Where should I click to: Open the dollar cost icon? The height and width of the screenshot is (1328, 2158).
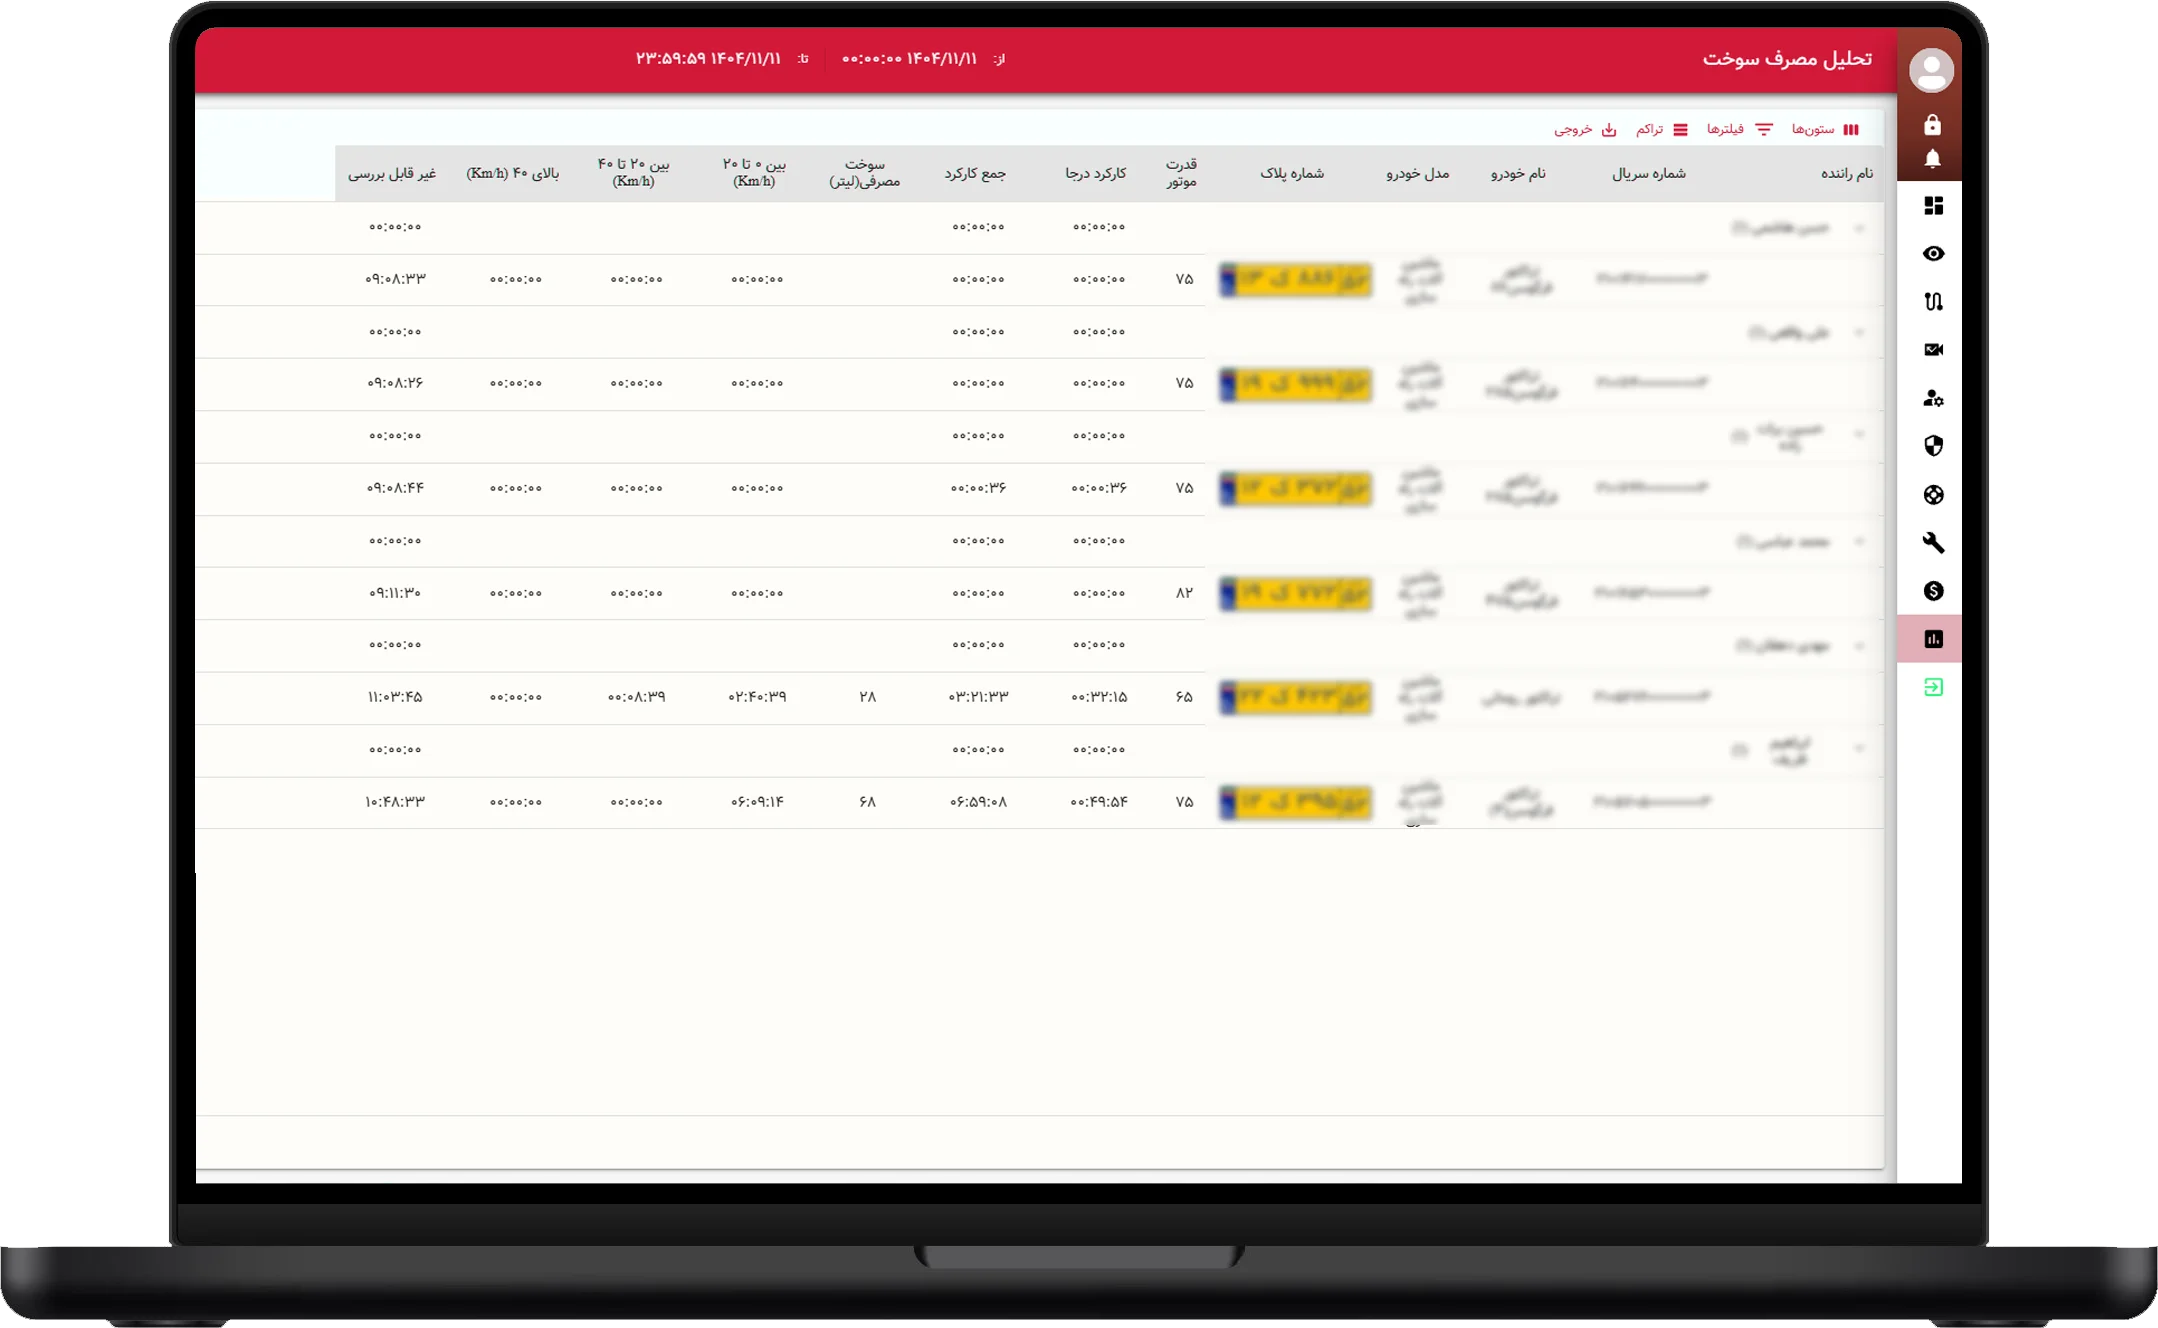[1933, 591]
